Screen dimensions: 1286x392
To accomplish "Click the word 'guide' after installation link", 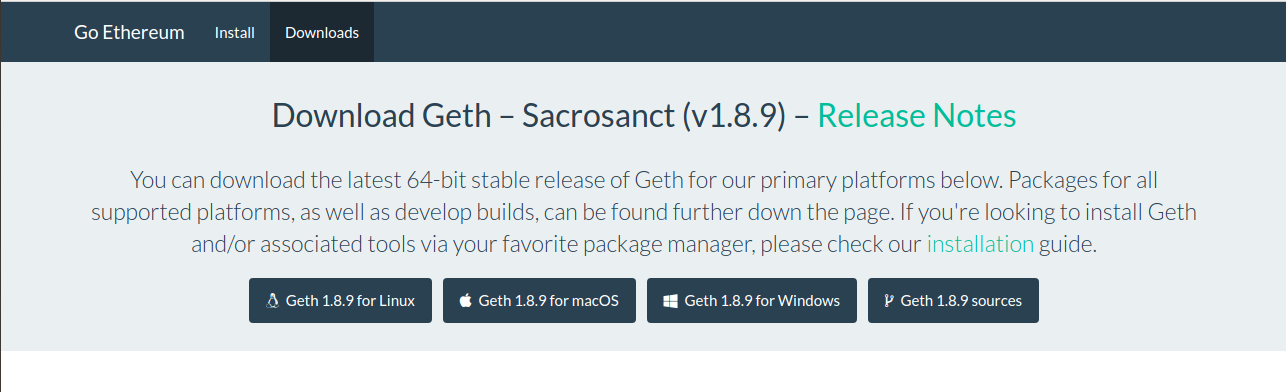I will pos(1068,244).
